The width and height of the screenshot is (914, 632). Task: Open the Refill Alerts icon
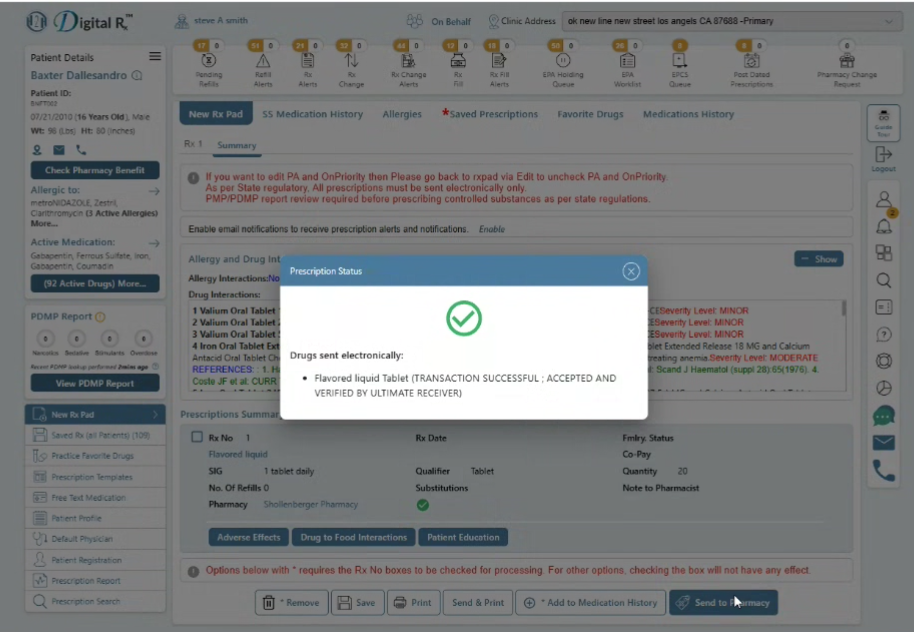(263, 60)
